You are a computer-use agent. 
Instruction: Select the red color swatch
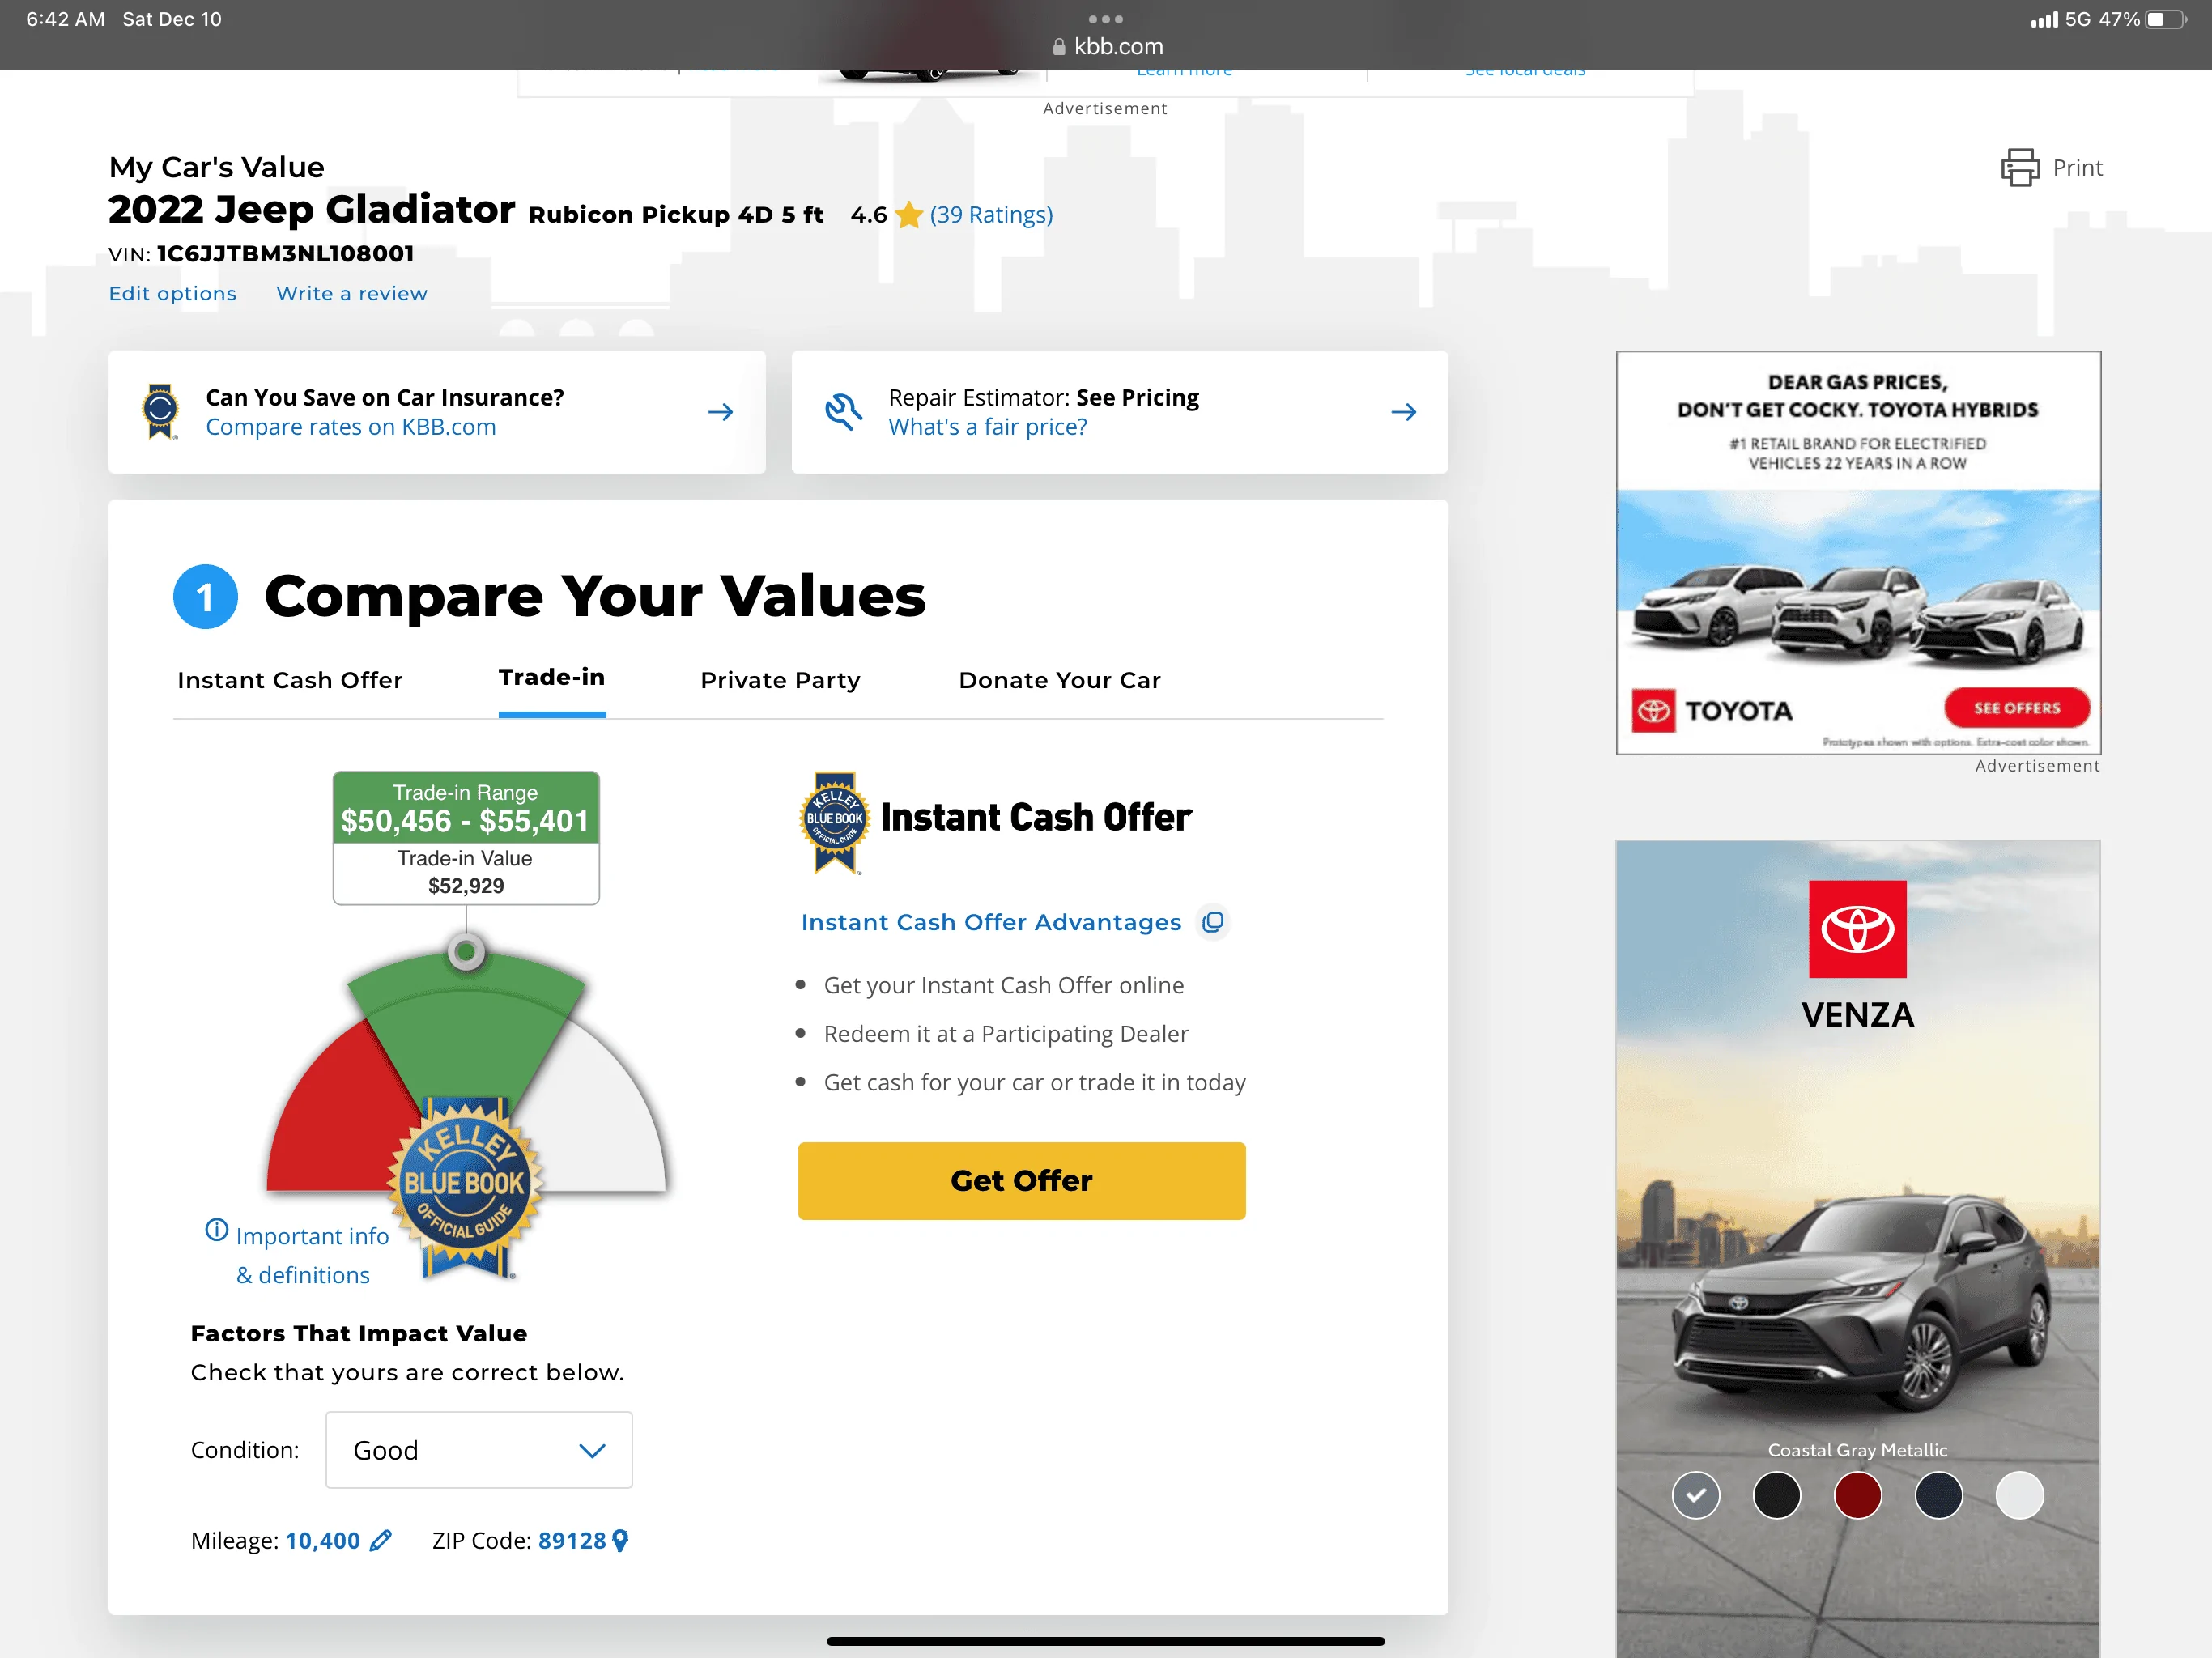tap(1857, 1496)
